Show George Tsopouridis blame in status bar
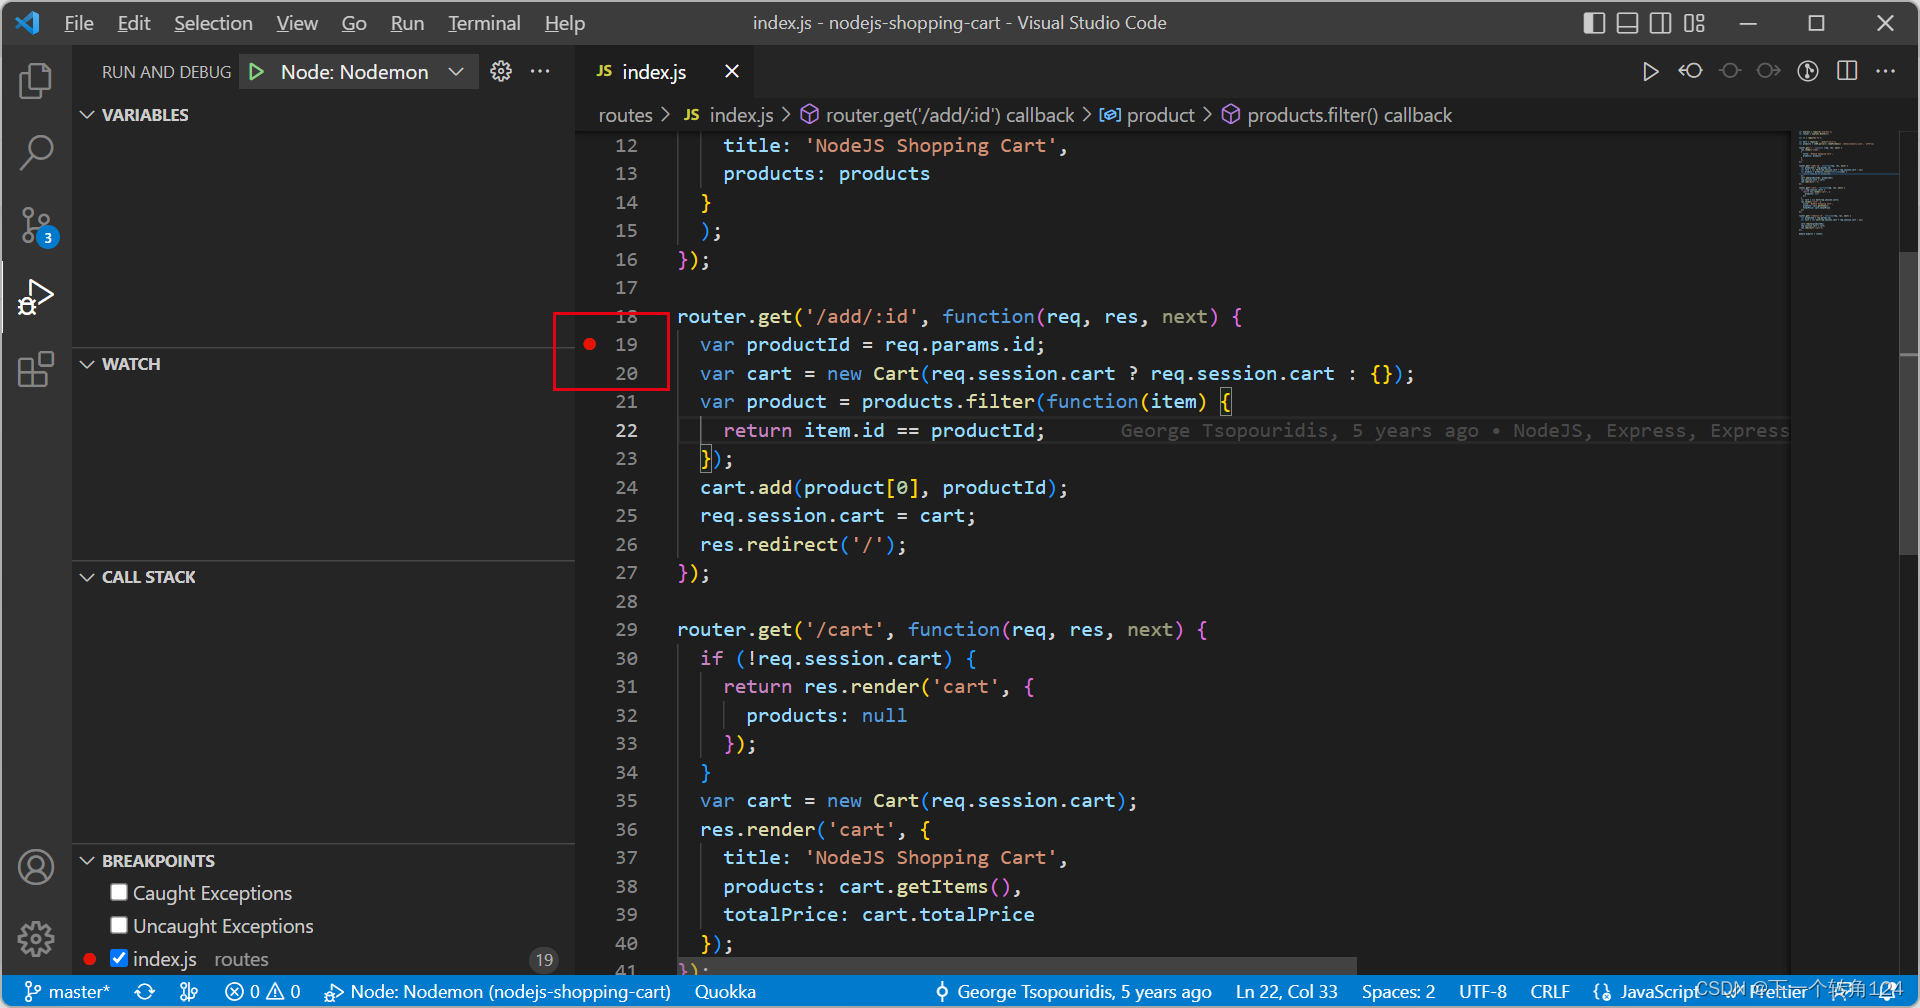The height and width of the screenshot is (1008, 1920). click(x=1073, y=991)
